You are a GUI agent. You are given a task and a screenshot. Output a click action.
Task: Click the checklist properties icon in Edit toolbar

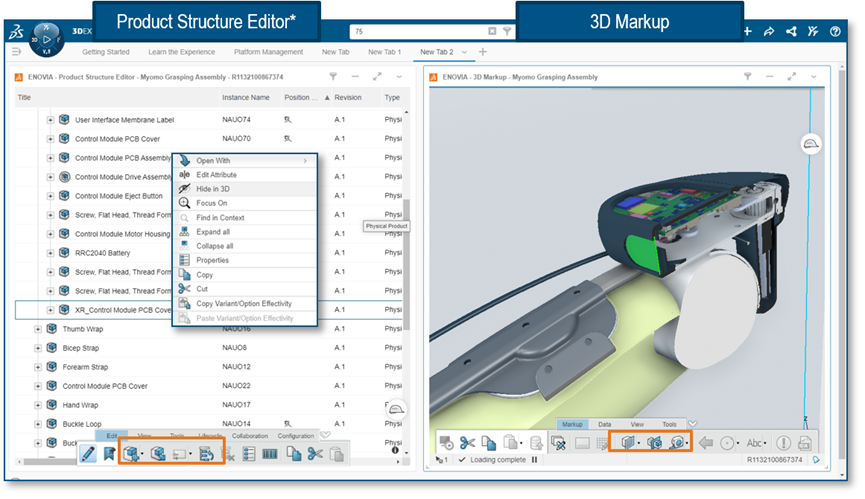[x=249, y=454]
